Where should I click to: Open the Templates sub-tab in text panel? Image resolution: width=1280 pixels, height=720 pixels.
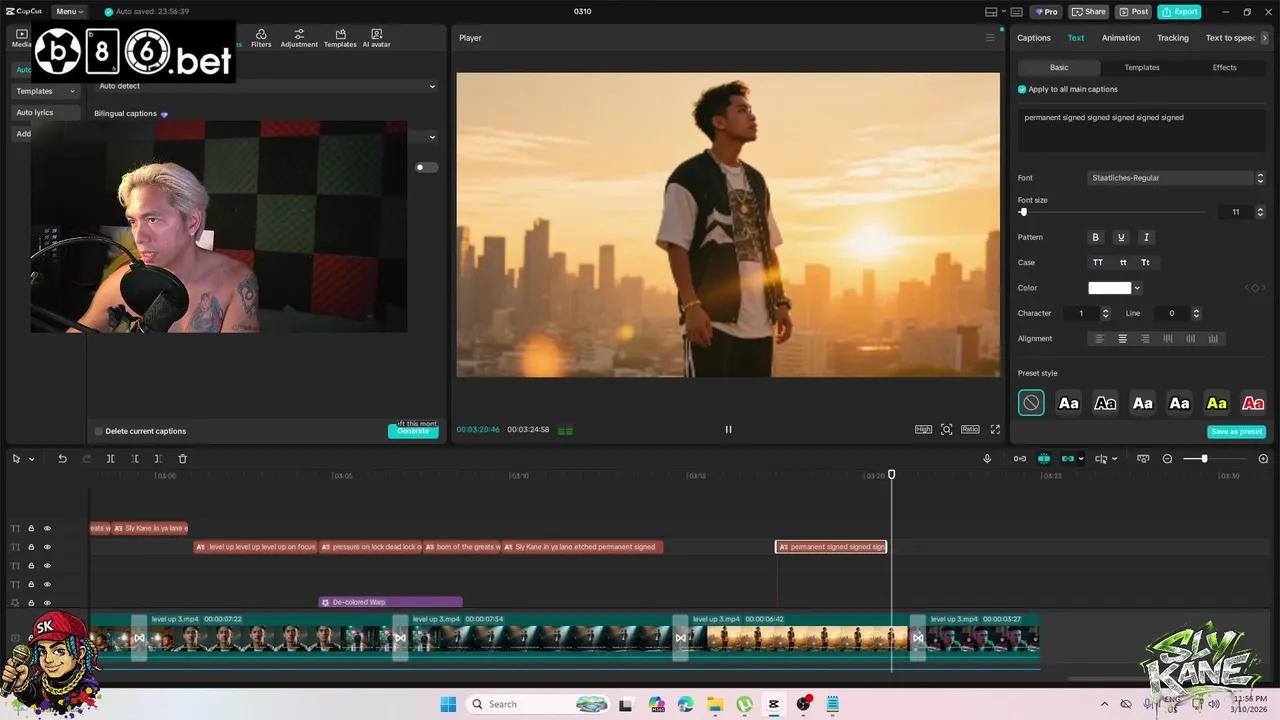pos(1142,68)
